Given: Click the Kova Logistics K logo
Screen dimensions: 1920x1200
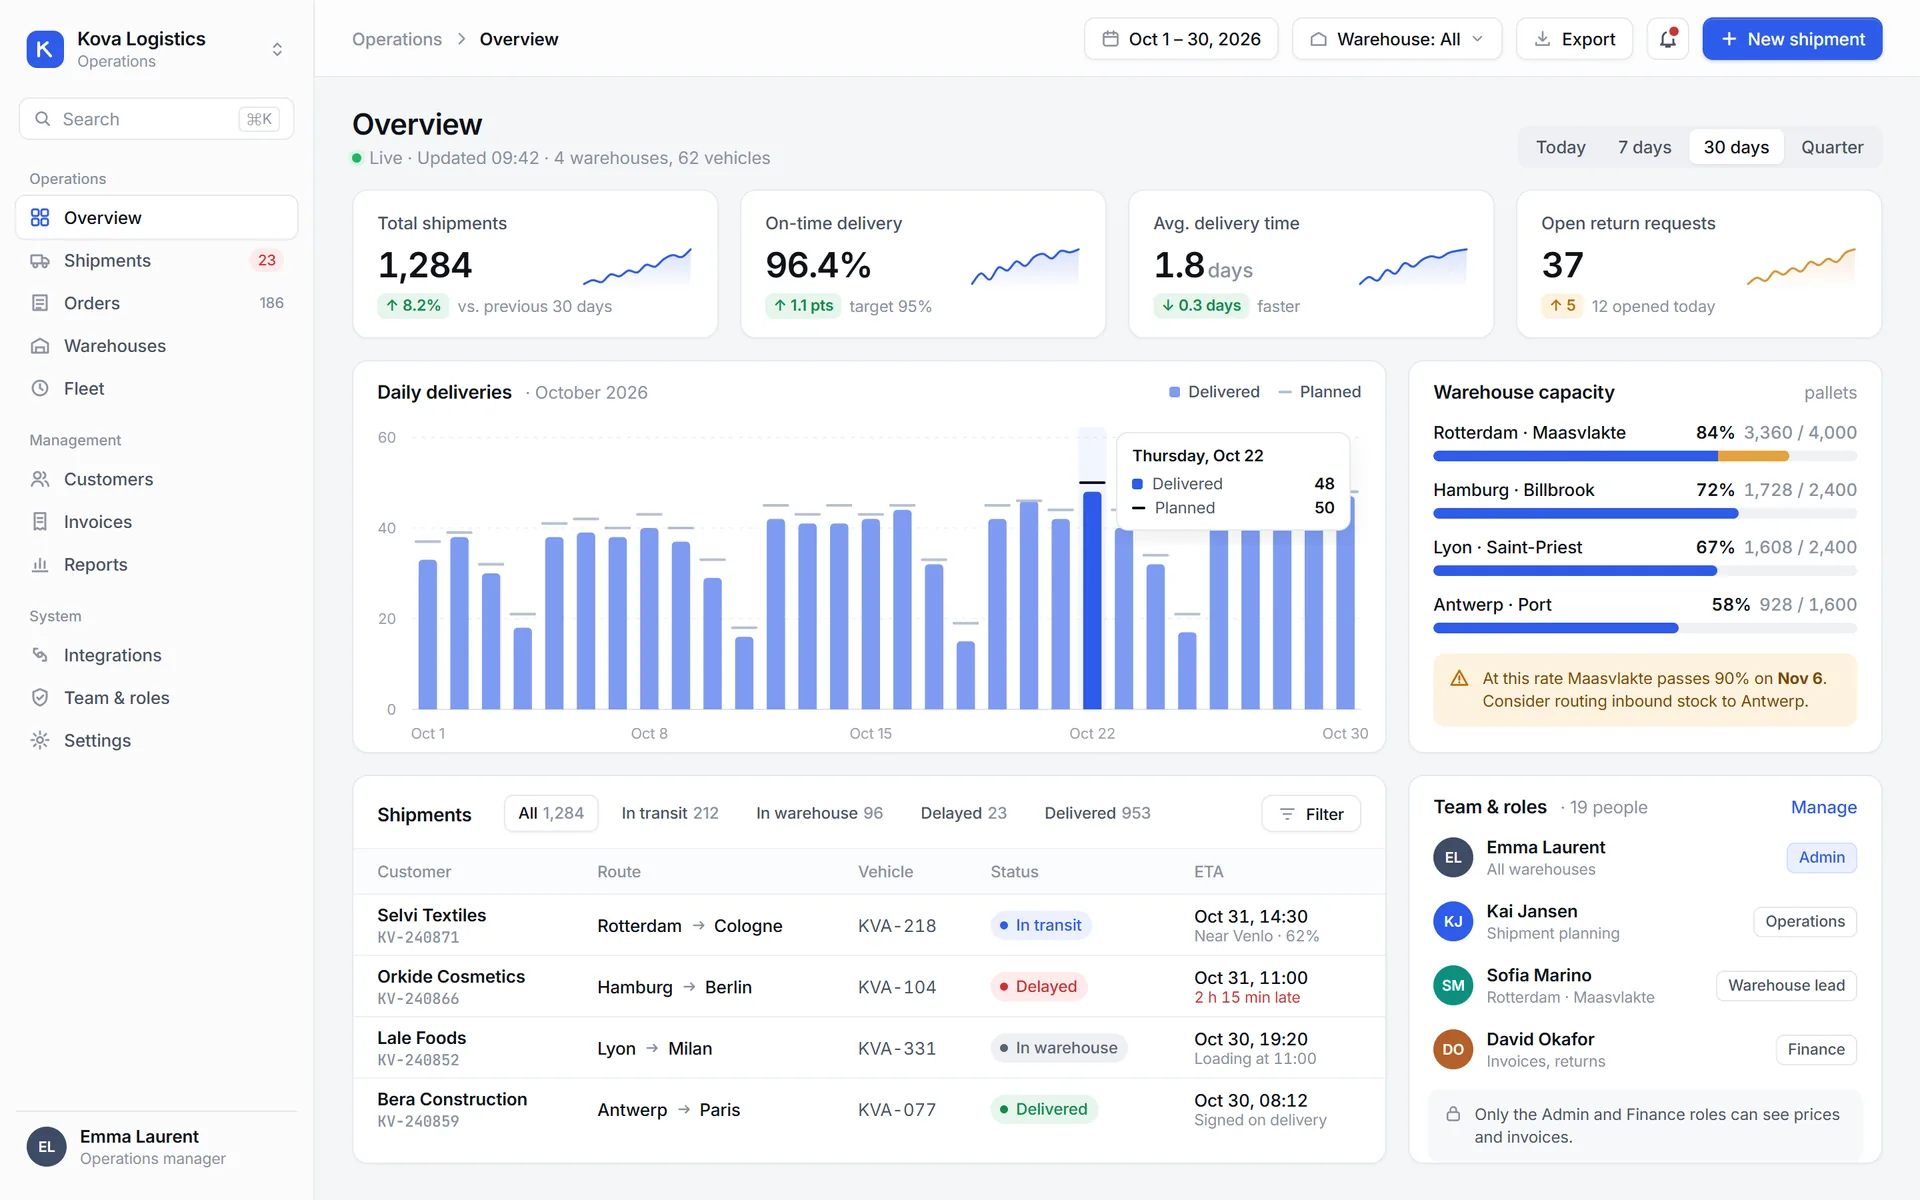Looking at the screenshot, I should [45, 49].
